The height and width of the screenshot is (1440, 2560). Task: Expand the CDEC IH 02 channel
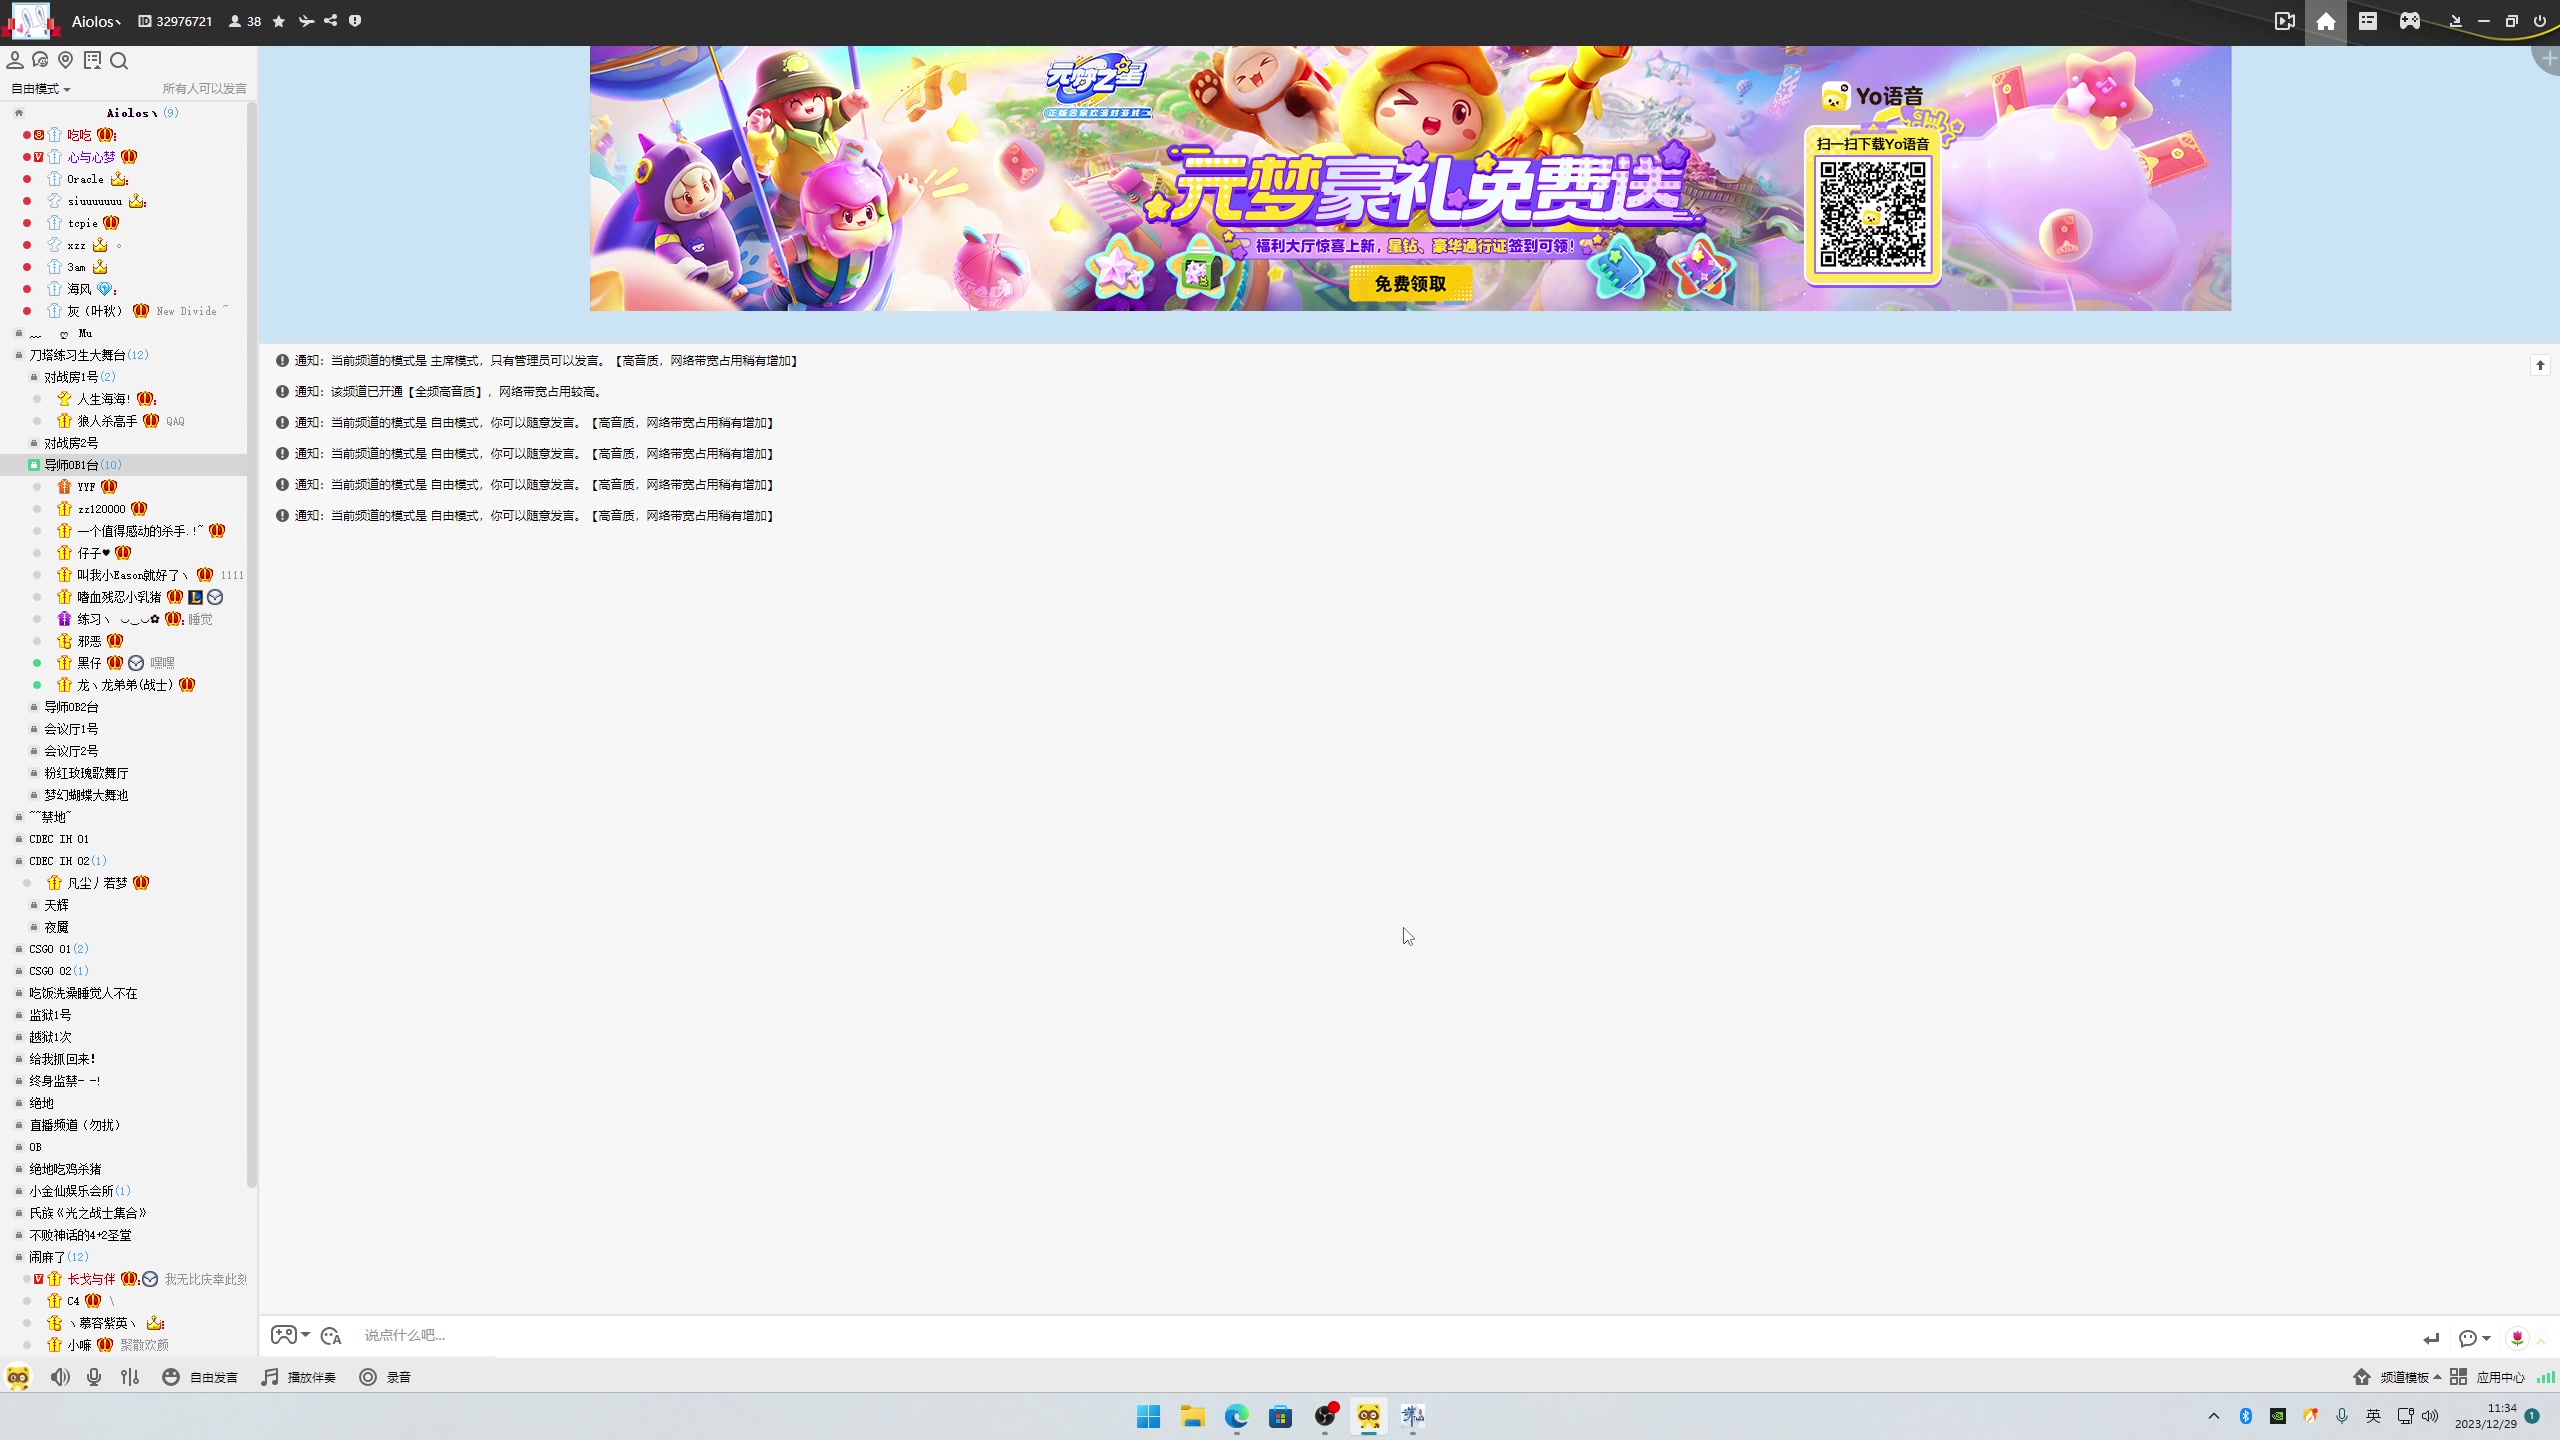(19, 861)
